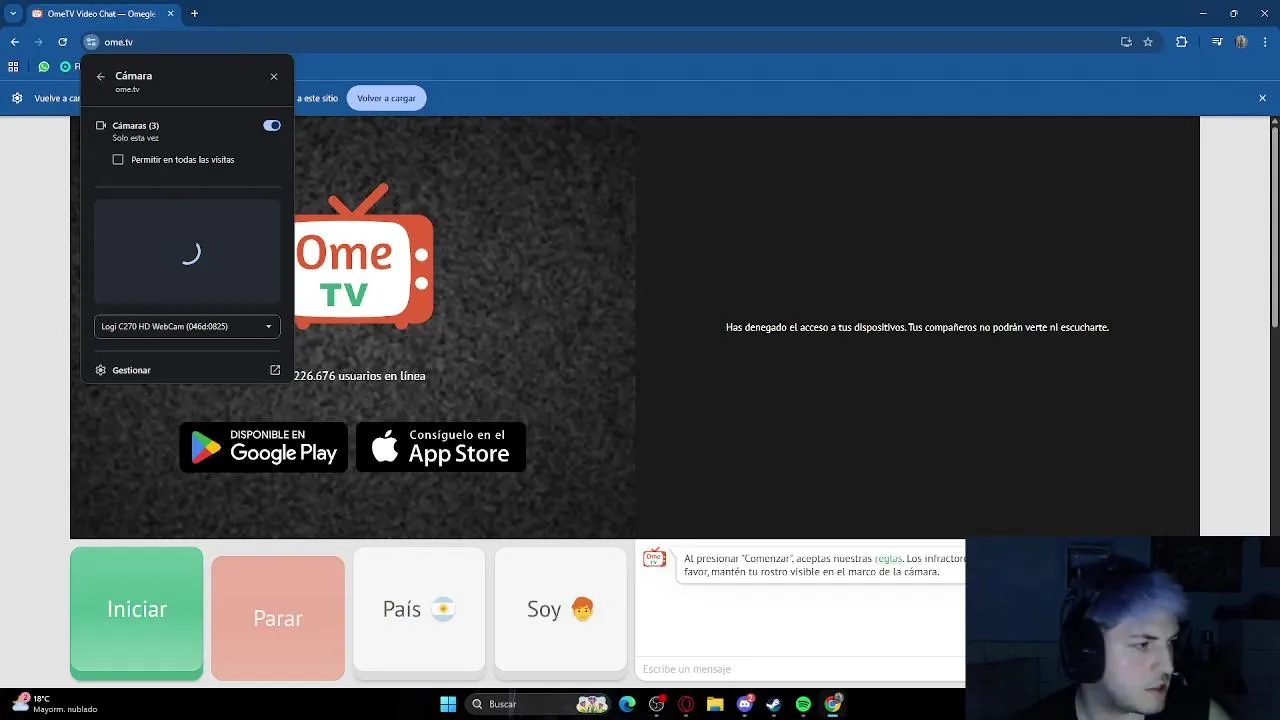Close the Cámara permission panel
Screen dimensions: 1280x720
click(274, 76)
